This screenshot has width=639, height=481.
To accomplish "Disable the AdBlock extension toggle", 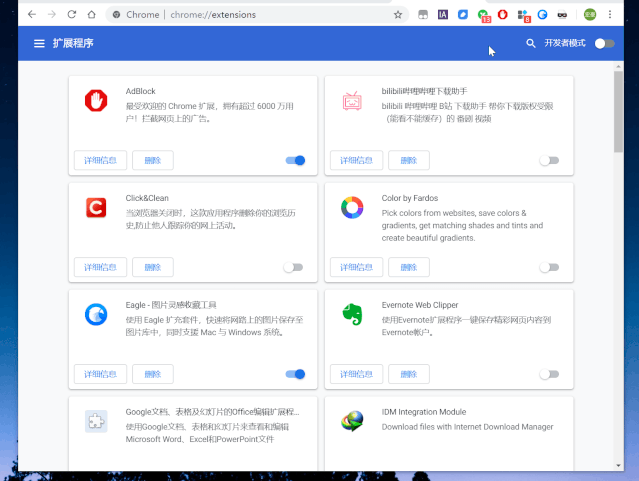I will coord(295,160).
